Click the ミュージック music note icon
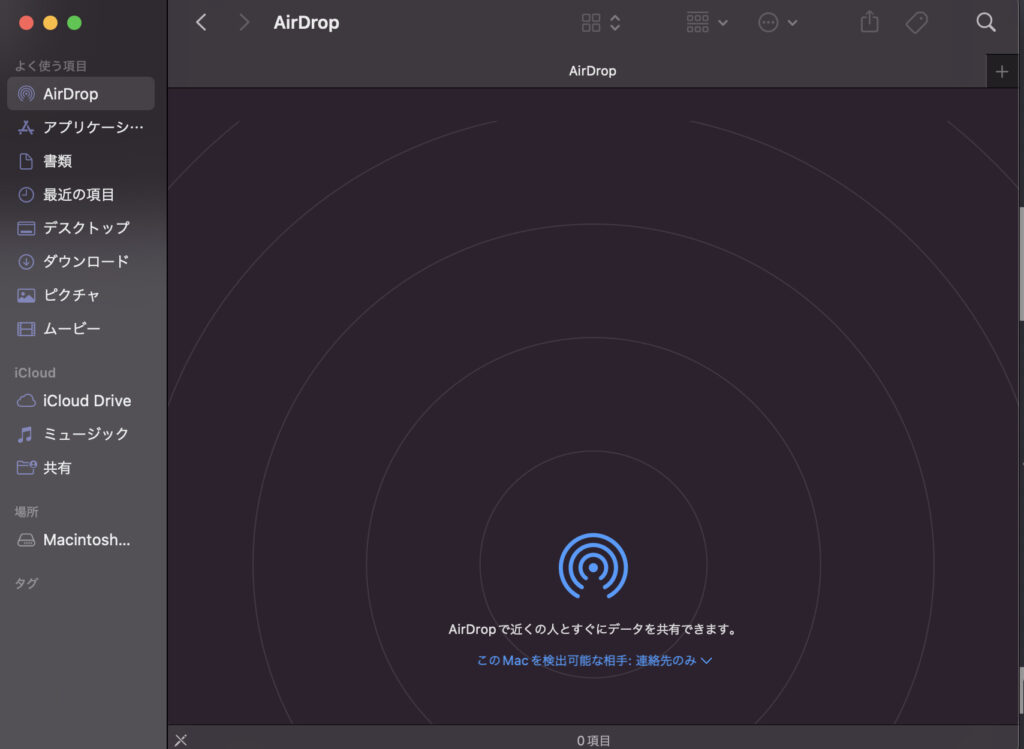 coord(25,434)
